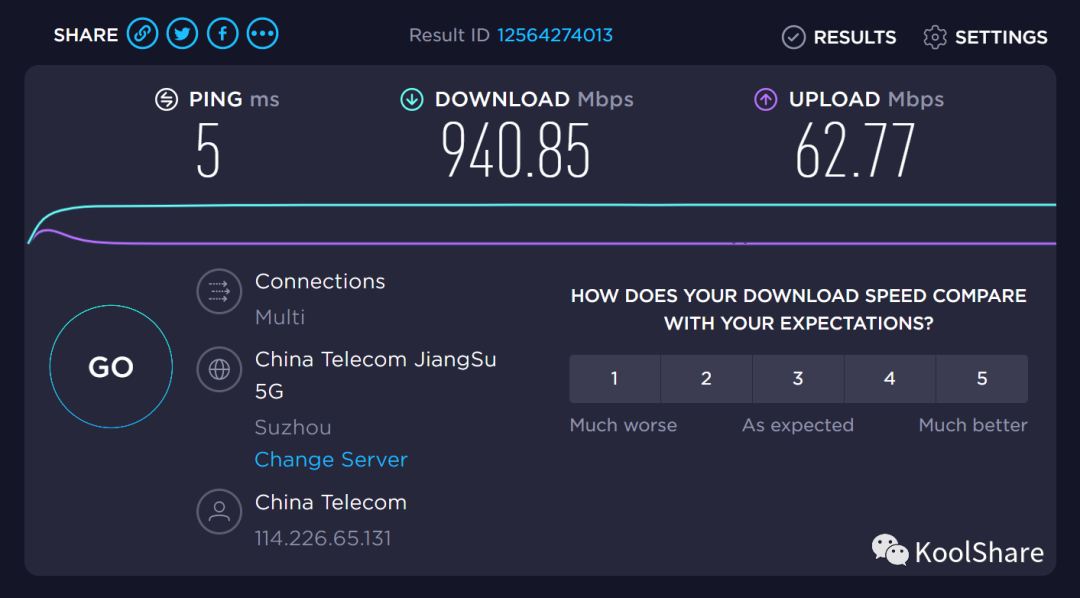Click the Results checkmark icon
This screenshot has height=598, width=1080.
coord(793,37)
